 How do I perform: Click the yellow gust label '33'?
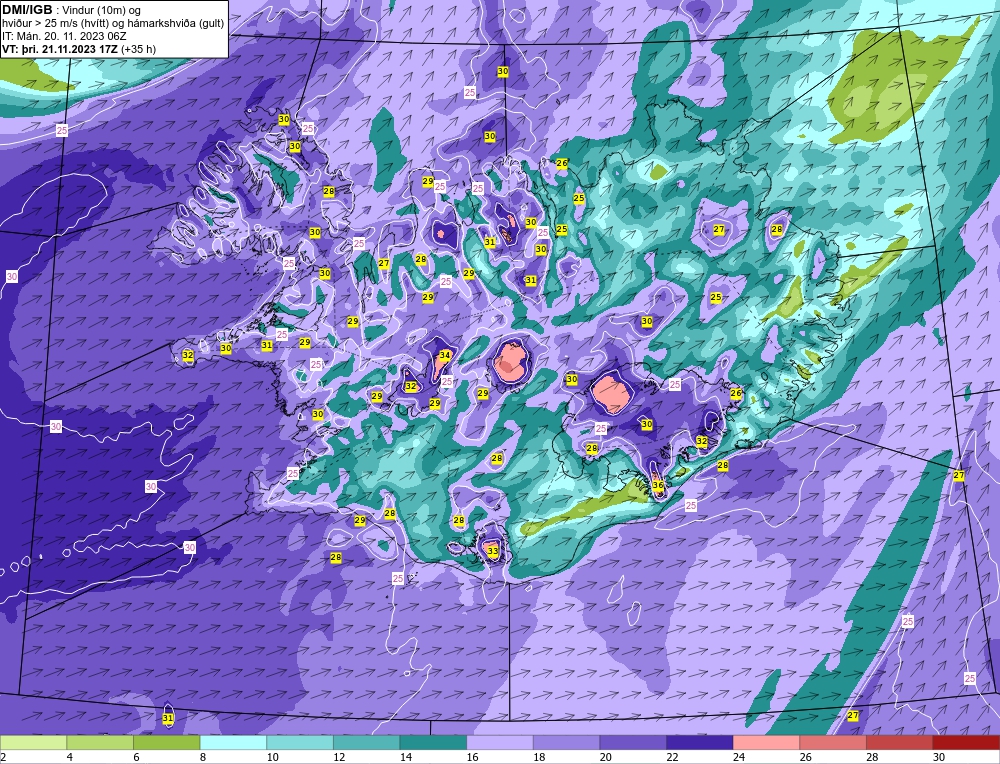492,550
